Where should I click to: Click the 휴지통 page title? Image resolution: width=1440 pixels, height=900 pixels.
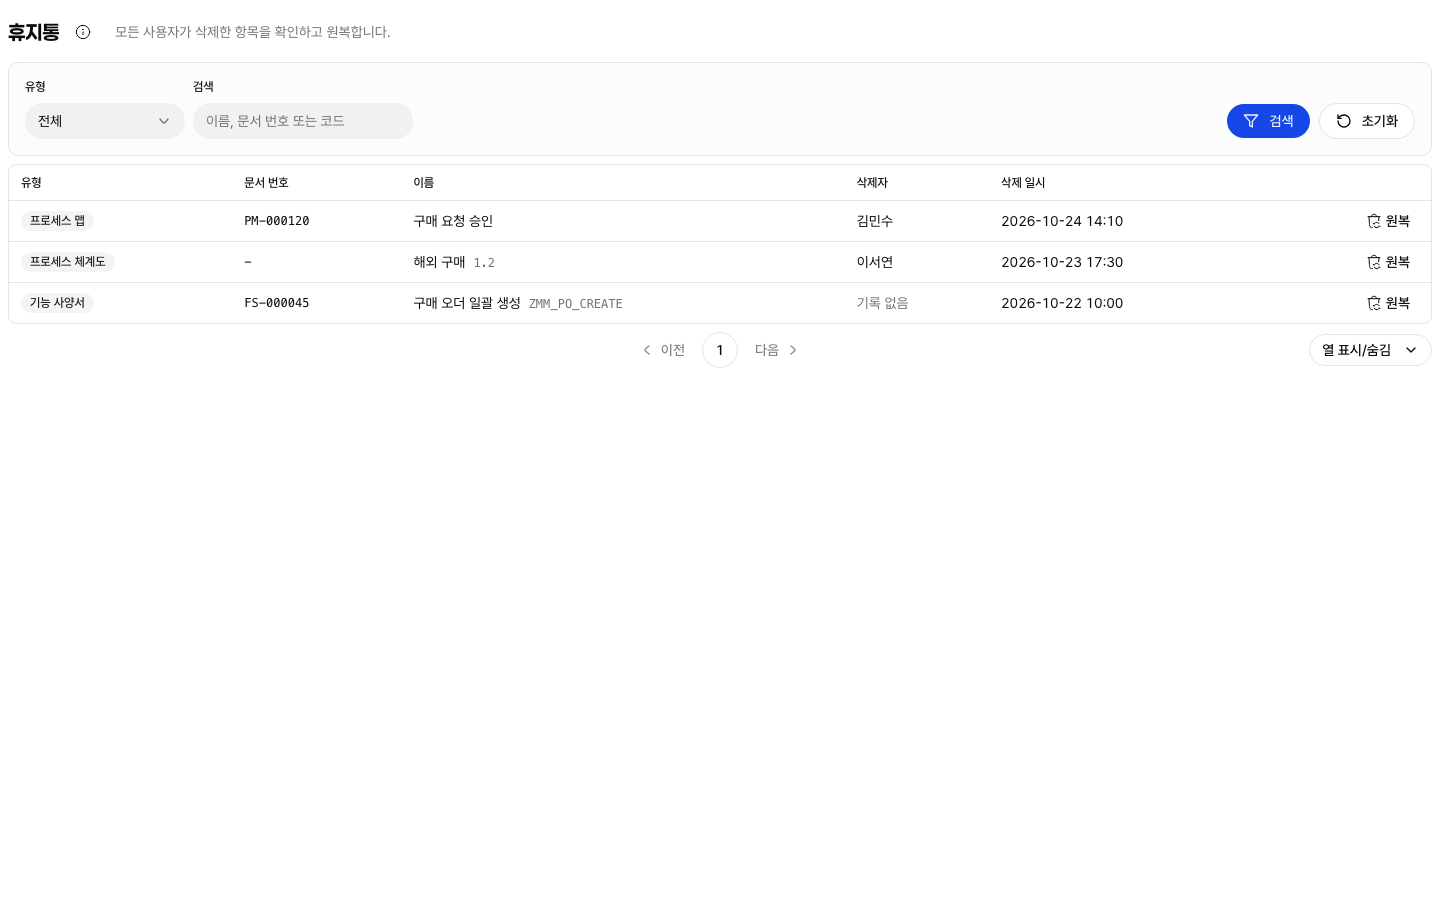point(34,32)
